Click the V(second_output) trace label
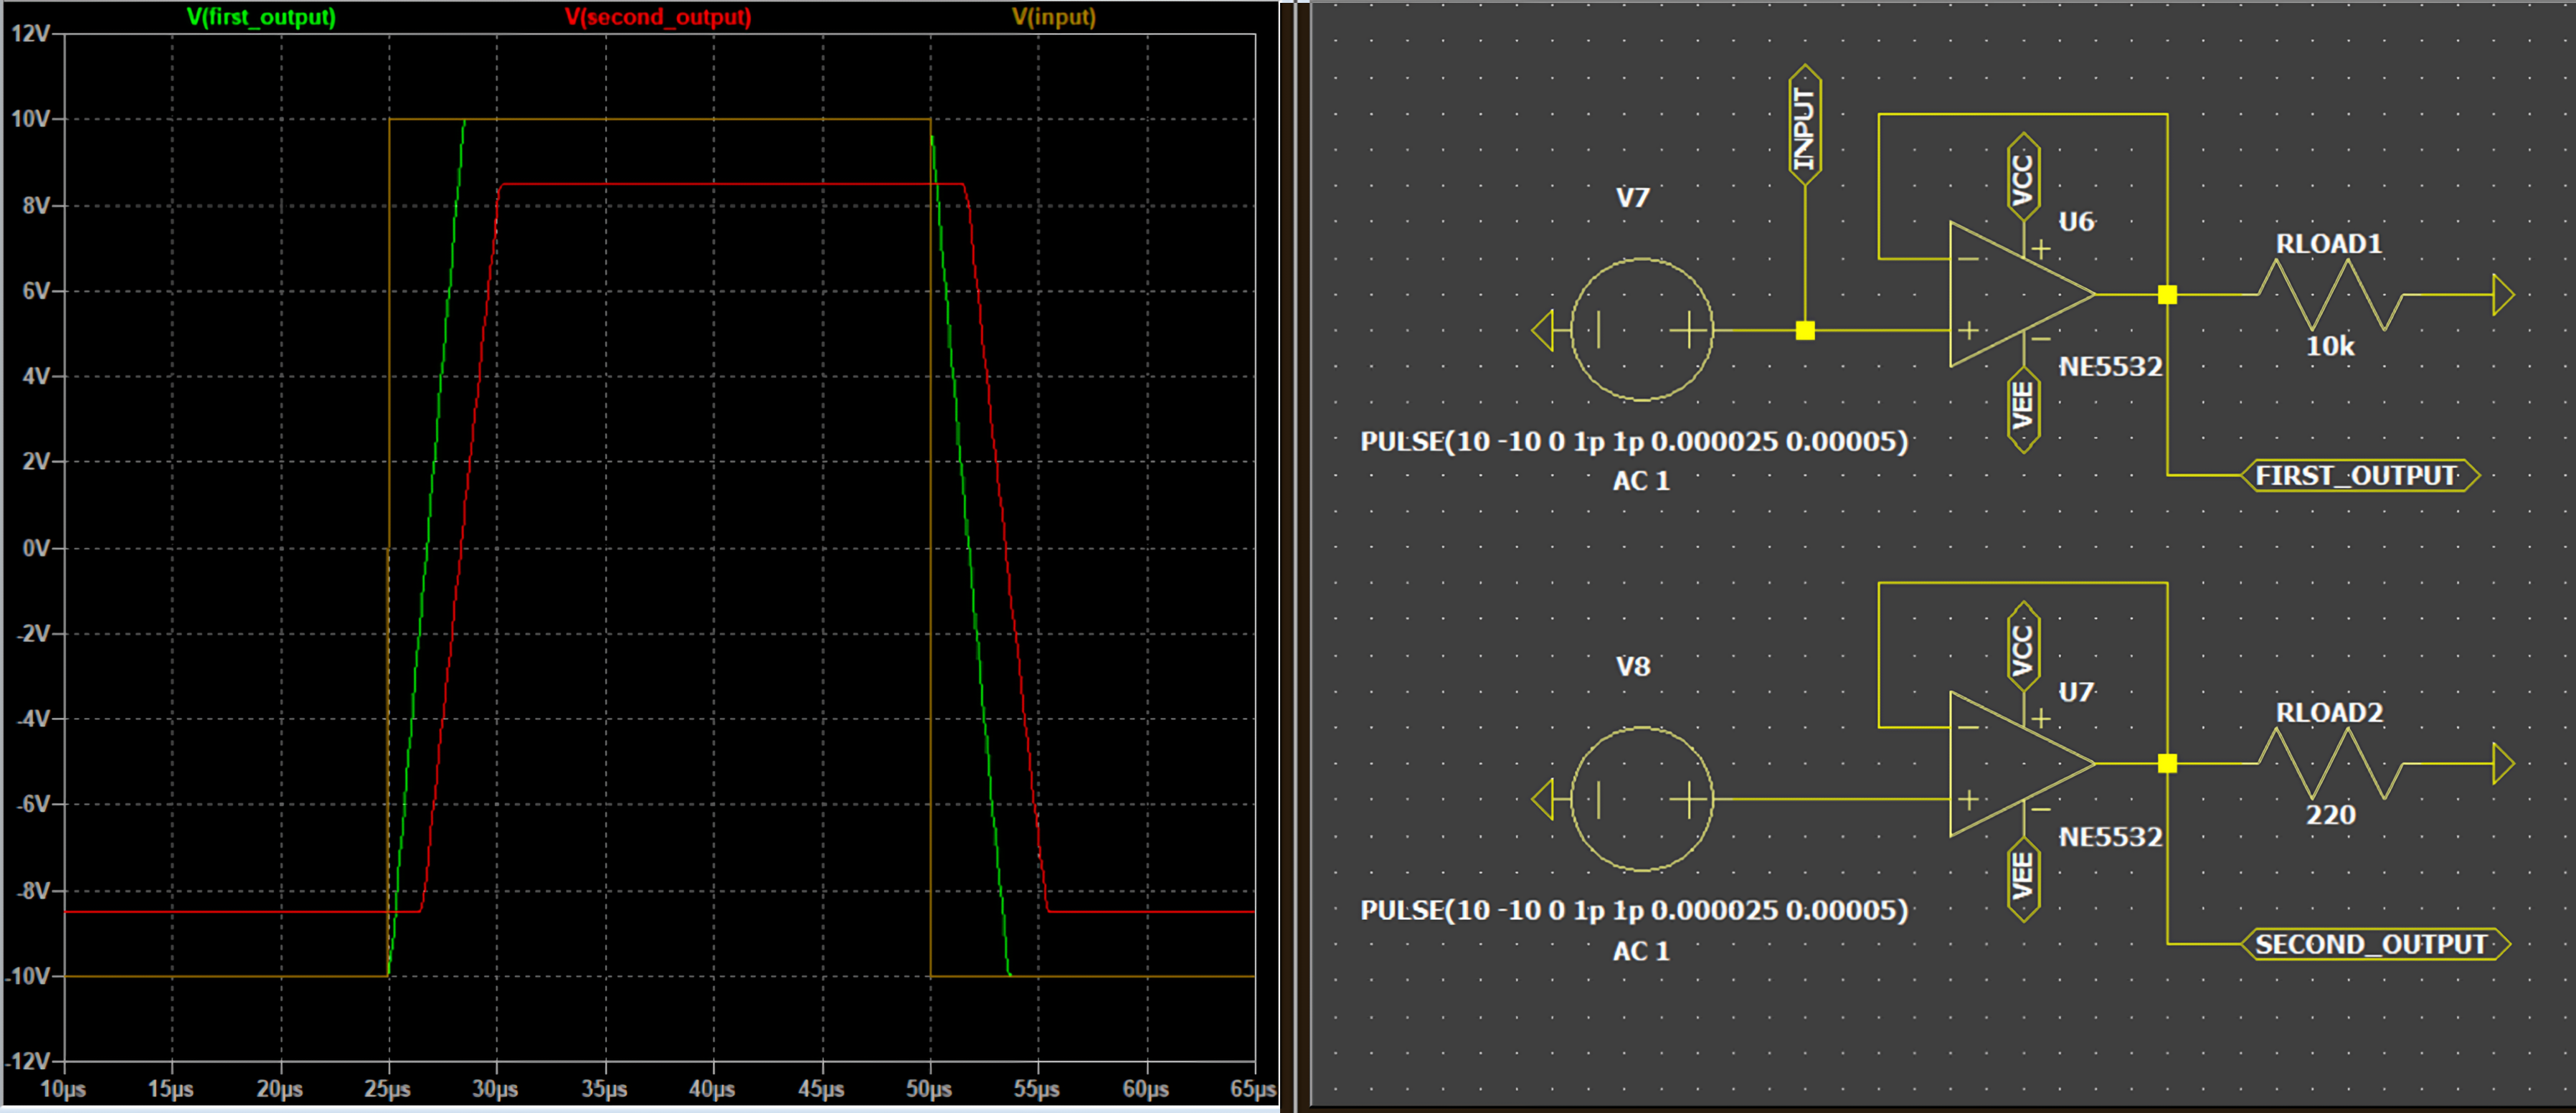This screenshot has height=1113, width=2576. click(658, 17)
